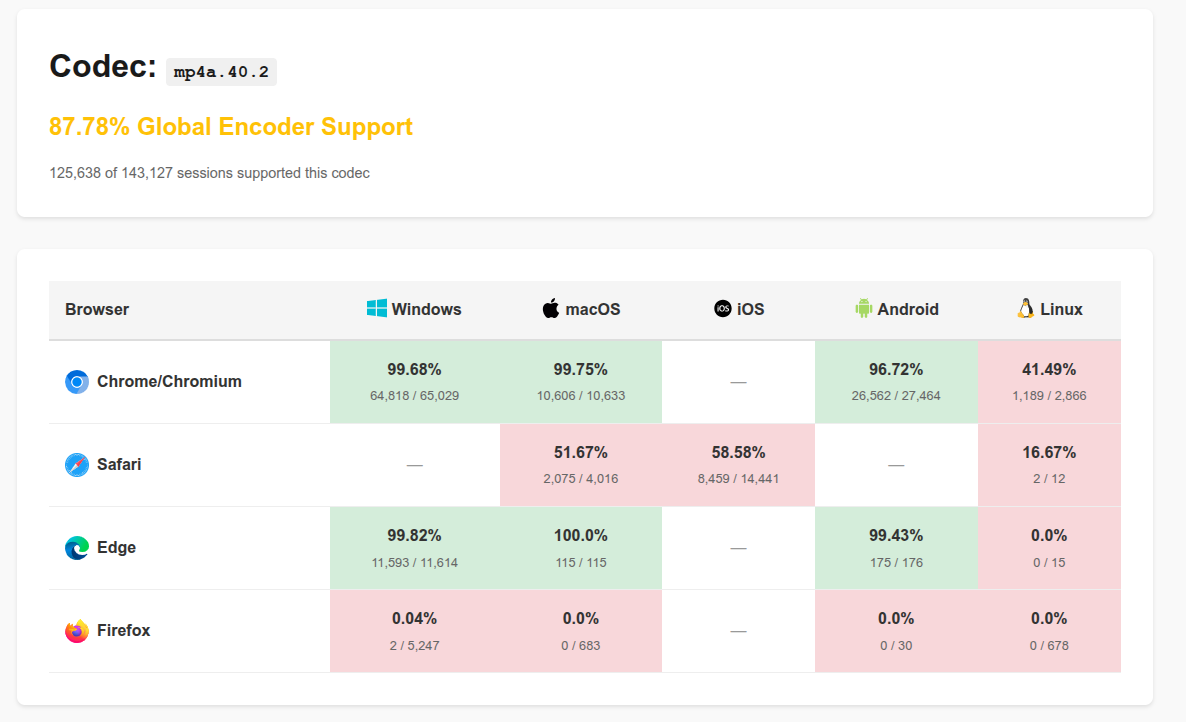The height and width of the screenshot is (722, 1186).
Task: Click the Windows logo icon
Action: (376, 309)
